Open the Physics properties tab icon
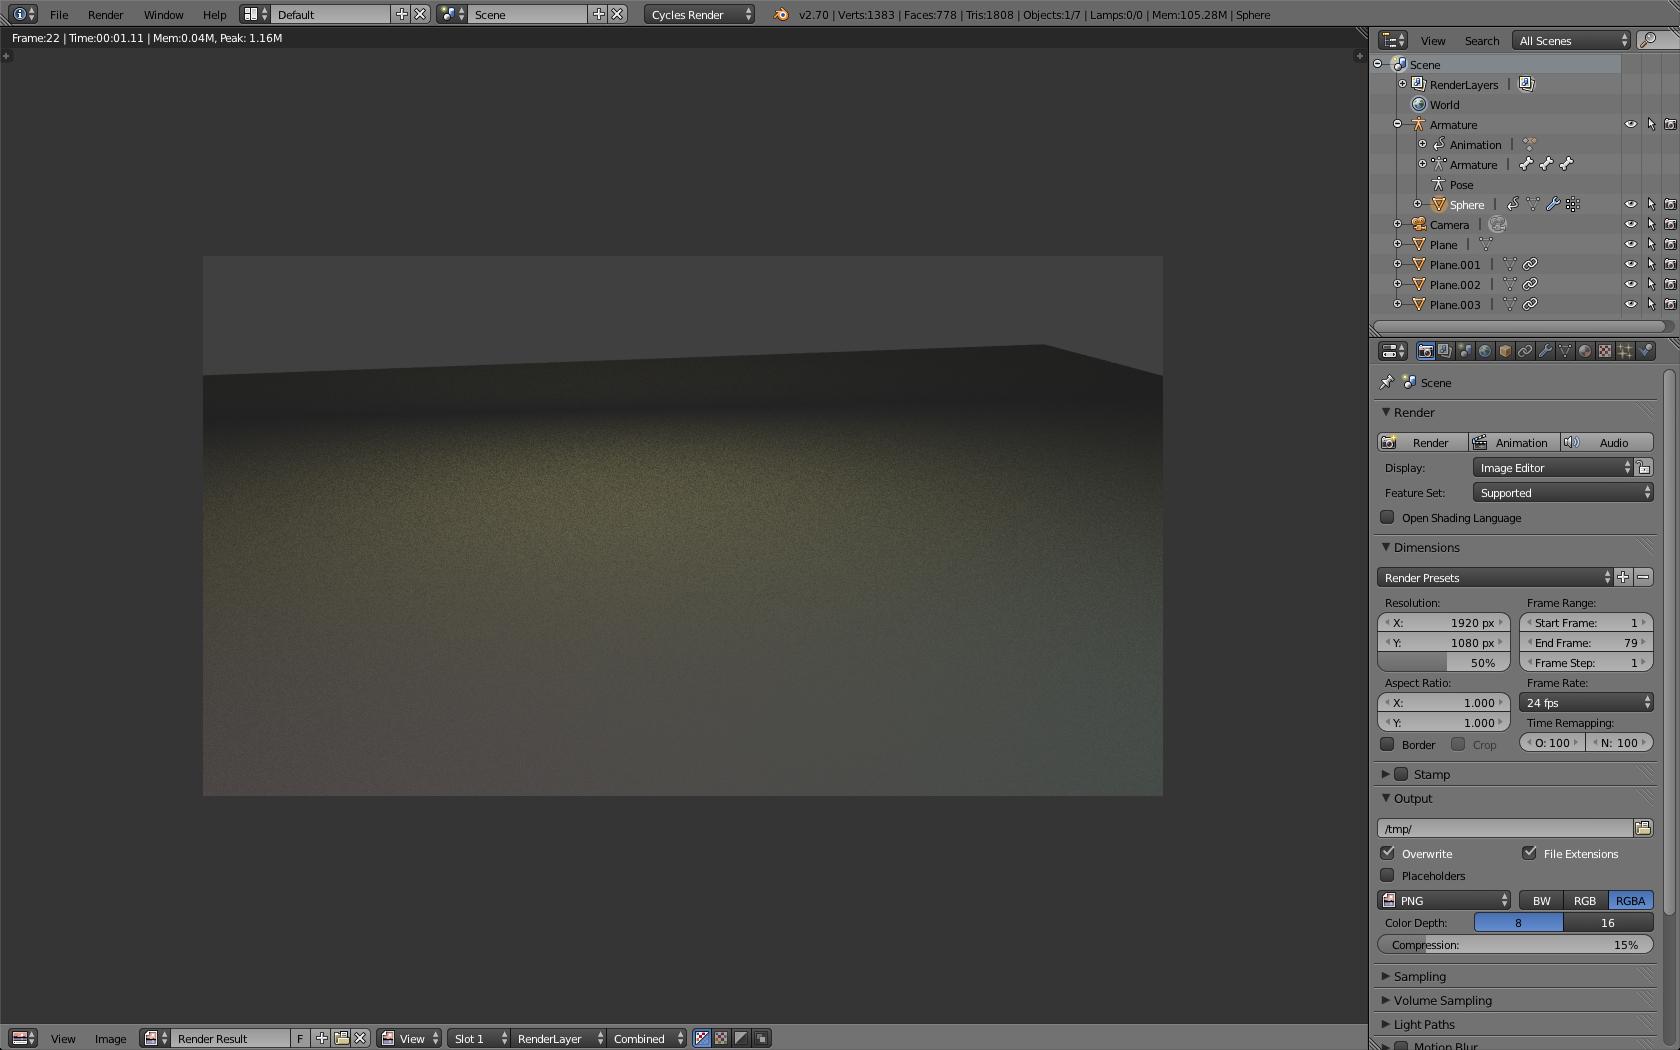Viewport: 1680px width, 1050px height. [1645, 351]
